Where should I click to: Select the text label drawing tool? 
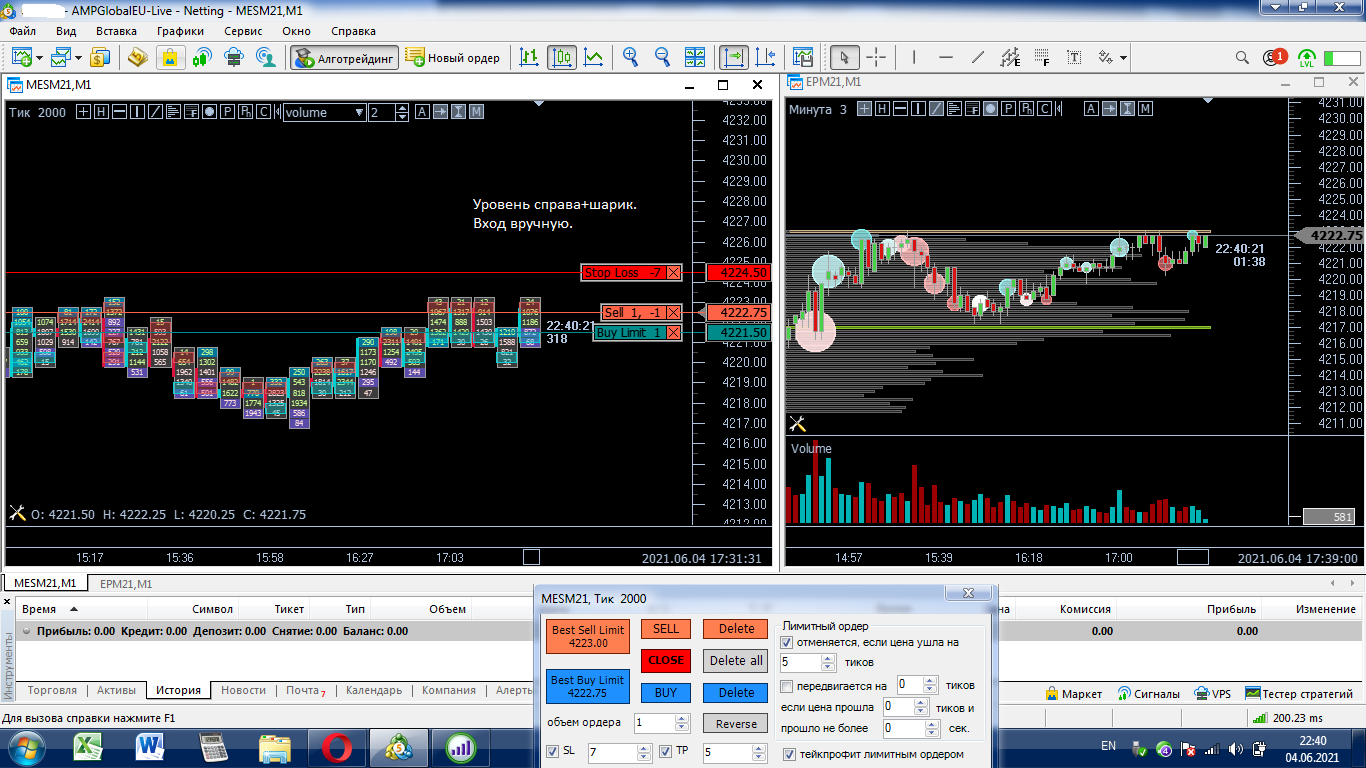(1075, 58)
